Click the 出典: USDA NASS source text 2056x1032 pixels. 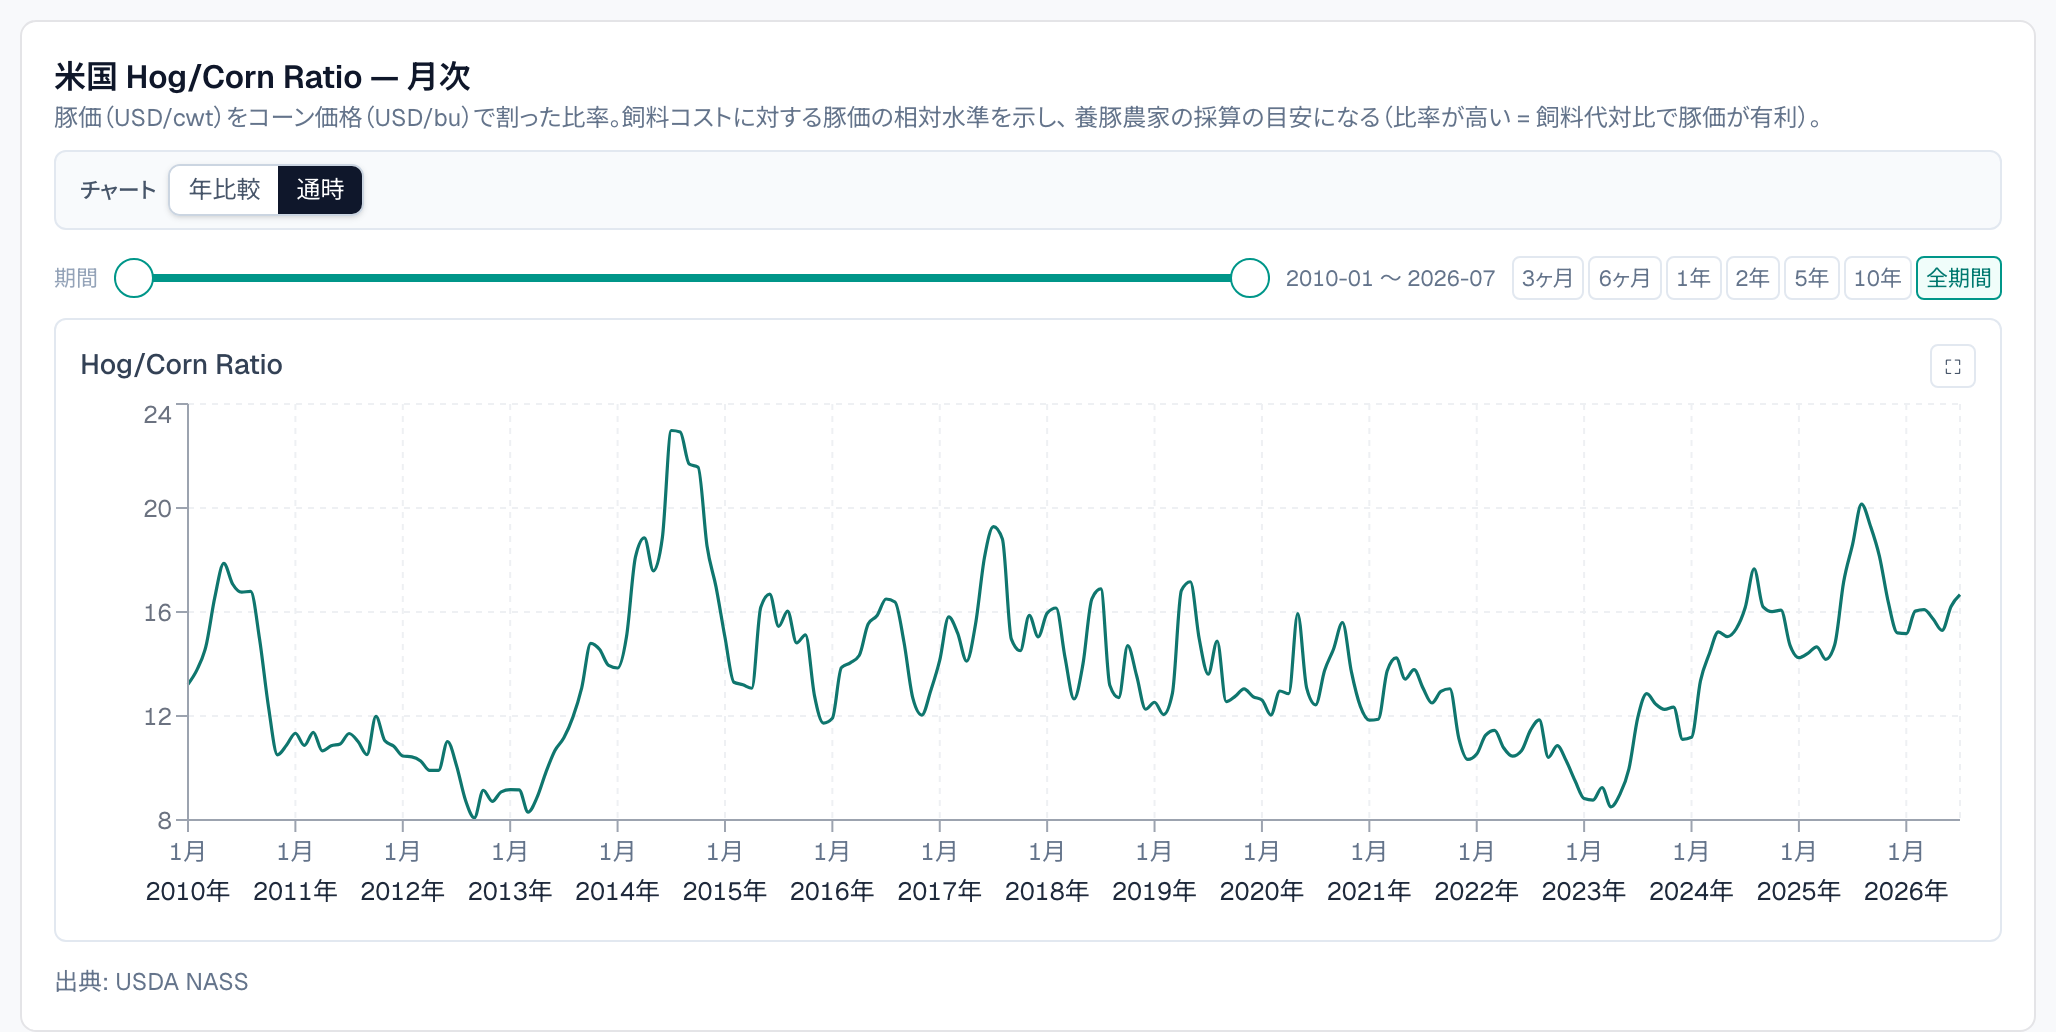(151, 982)
